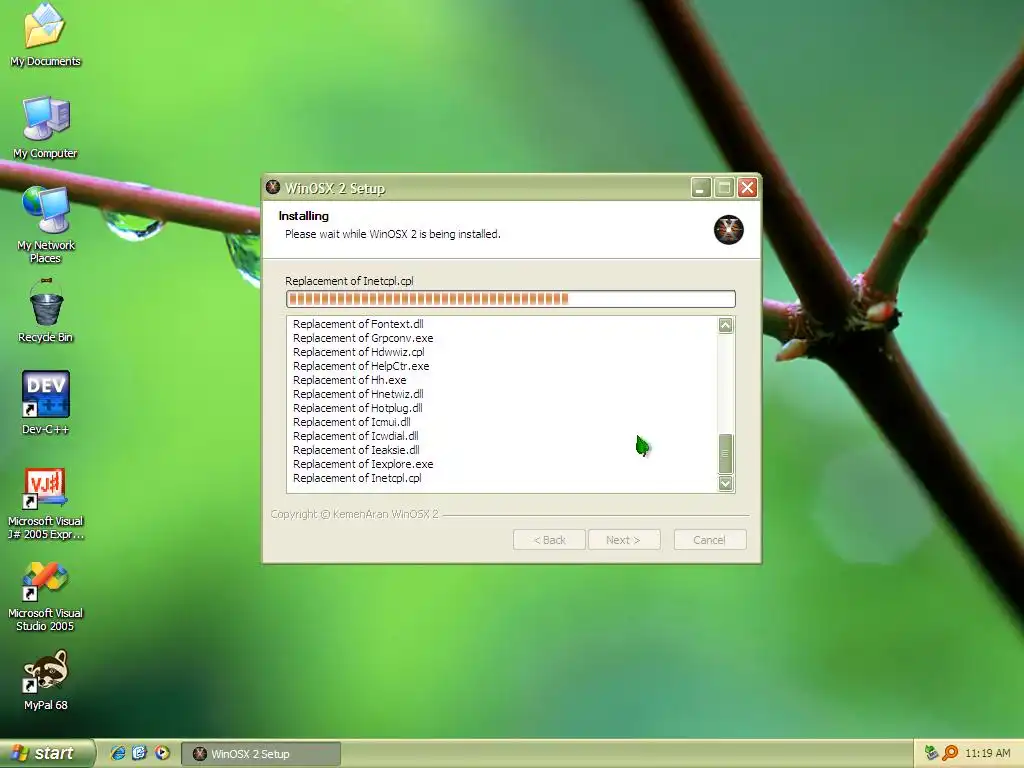Select log line 'Replacement of Hh.exe'
Image resolution: width=1024 pixels, height=768 pixels.
(x=349, y=380)
